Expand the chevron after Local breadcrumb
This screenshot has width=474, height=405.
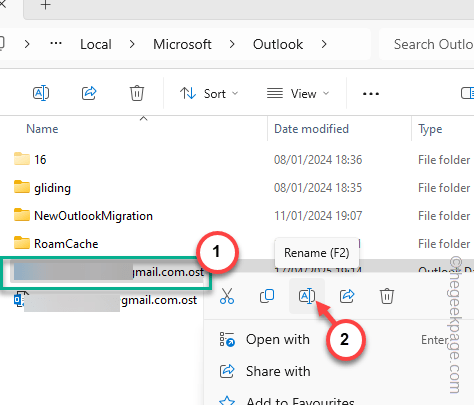click(132, 44)
